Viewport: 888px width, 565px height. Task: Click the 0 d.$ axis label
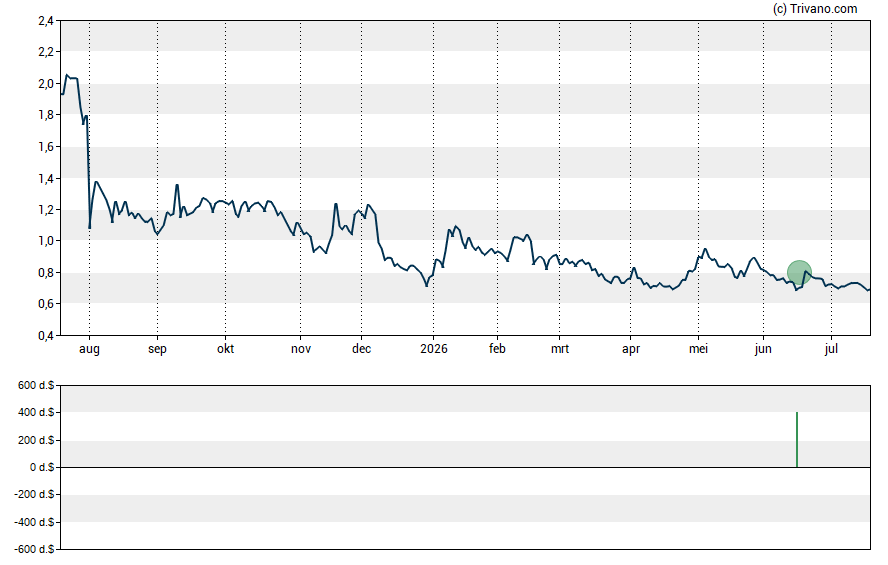click(x=42, y=467)
